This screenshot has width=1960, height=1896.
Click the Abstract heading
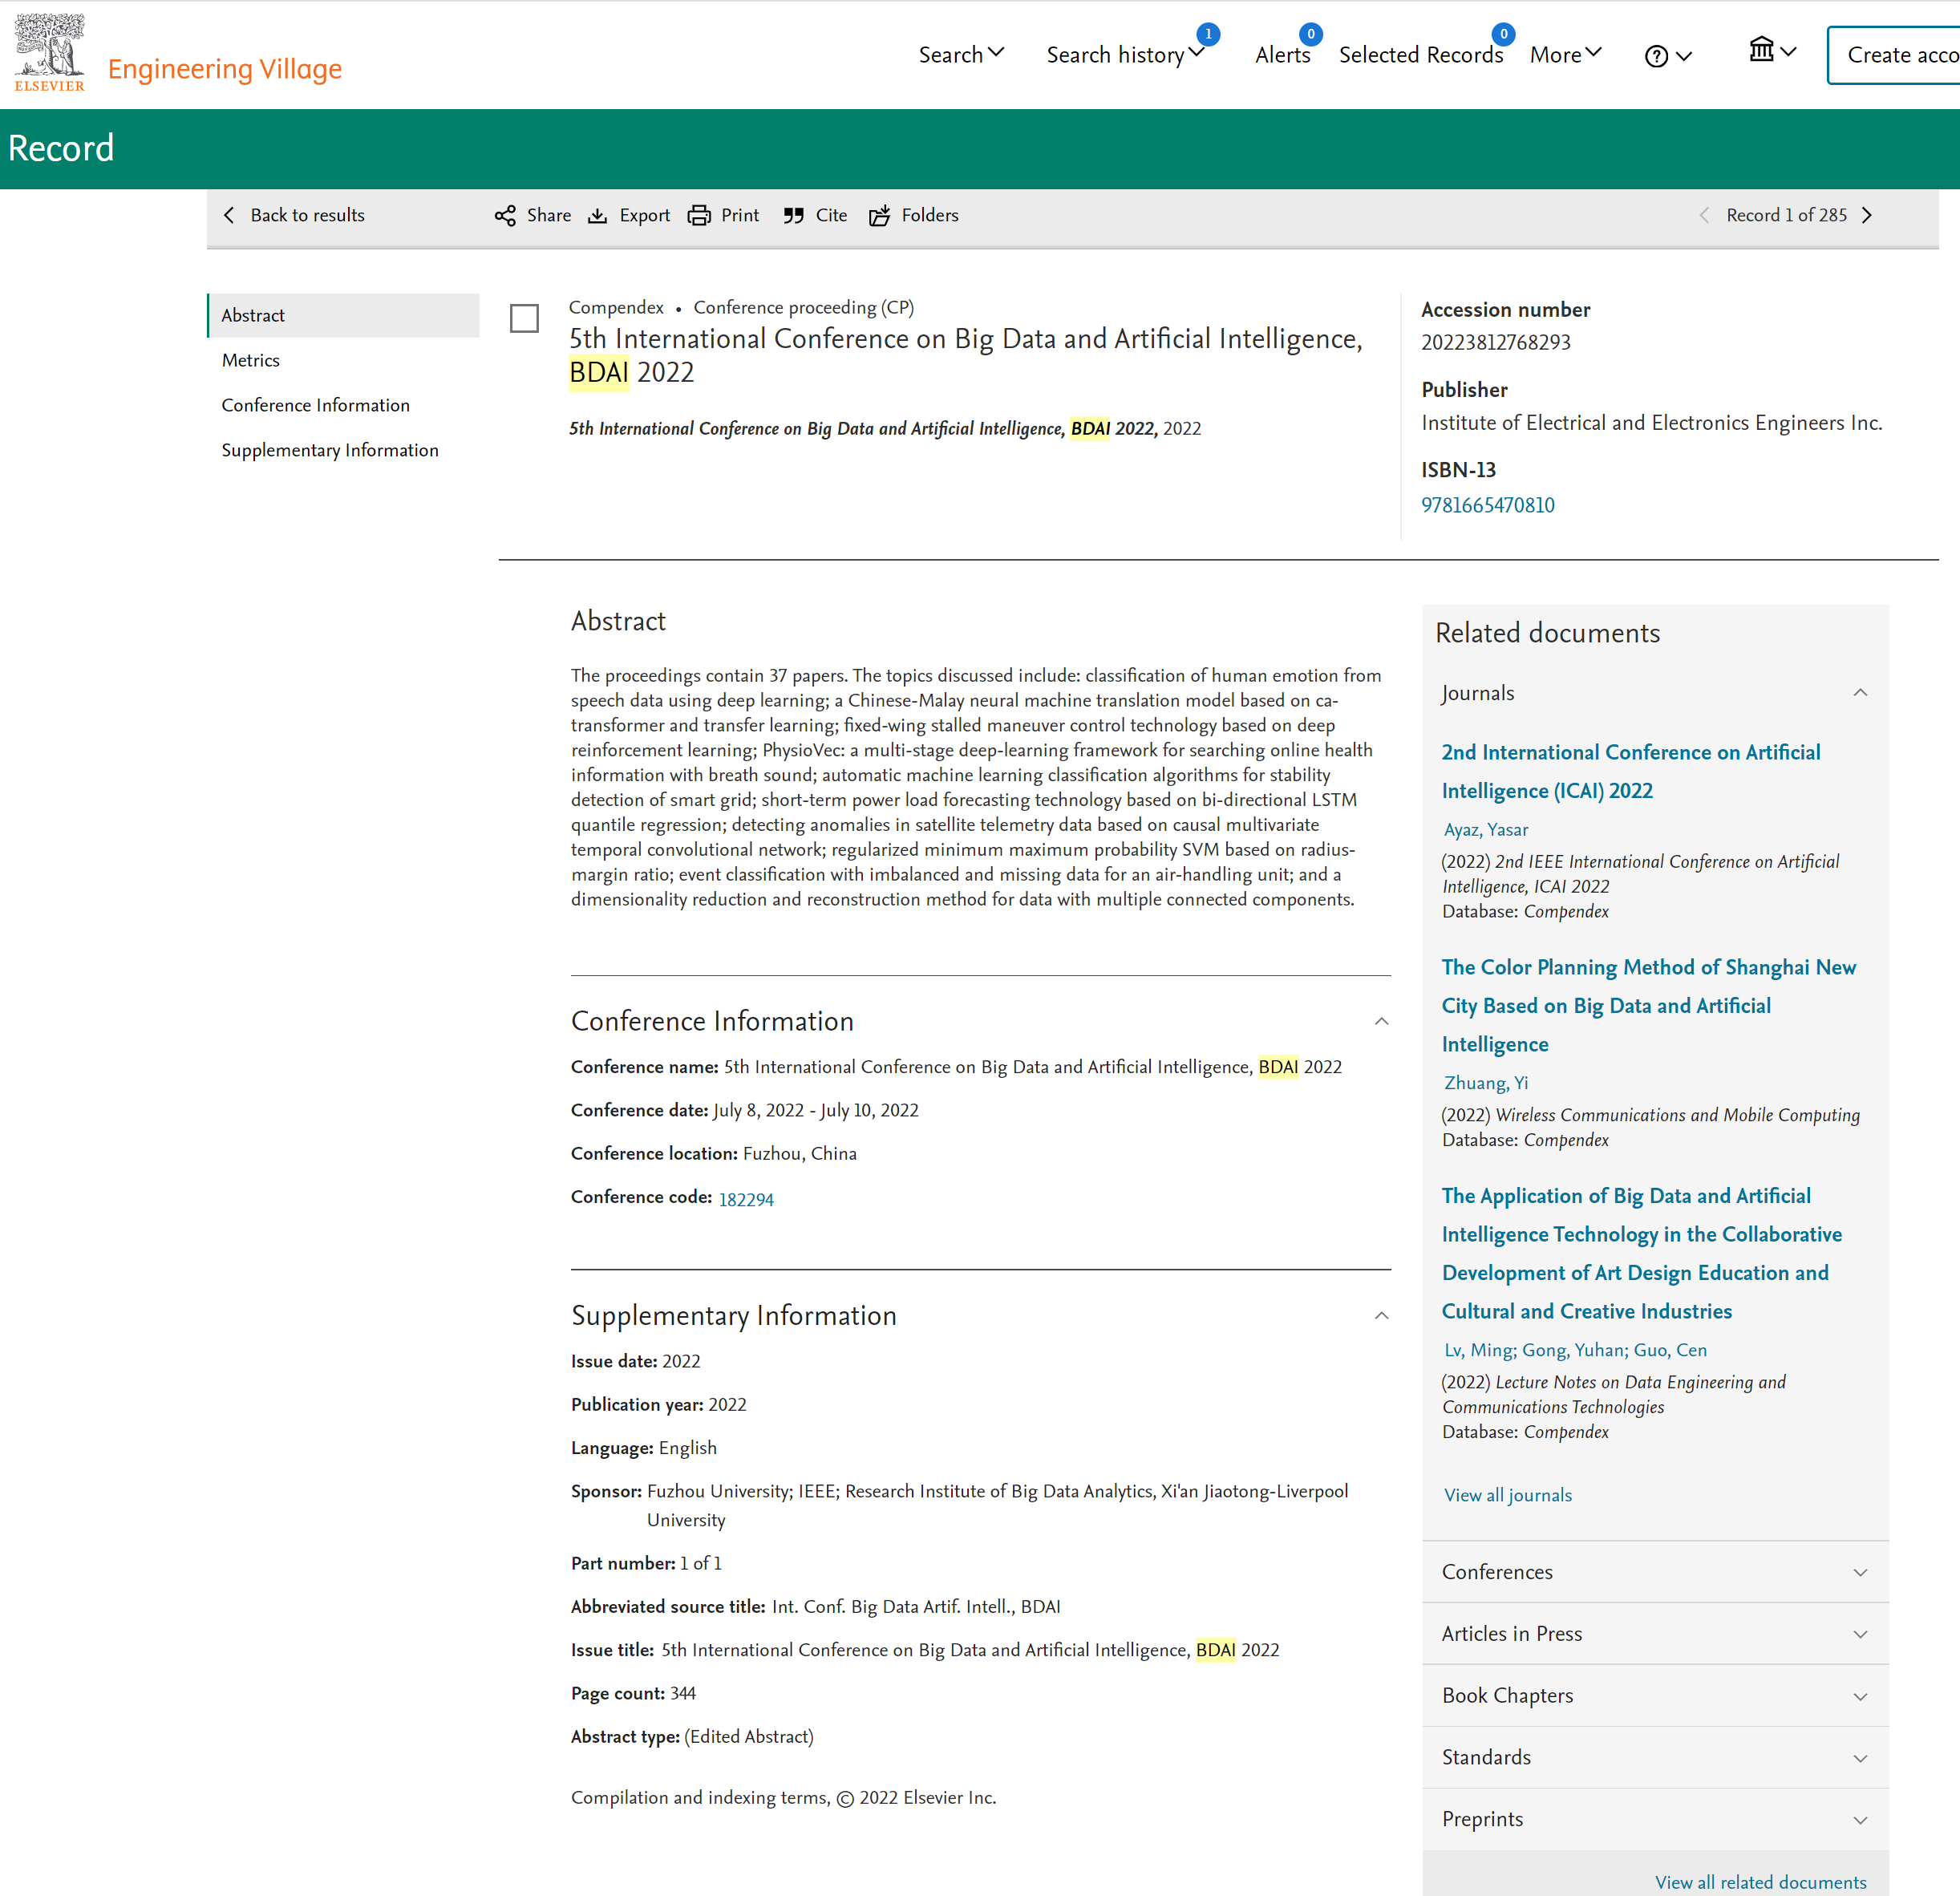coord(618,621)
